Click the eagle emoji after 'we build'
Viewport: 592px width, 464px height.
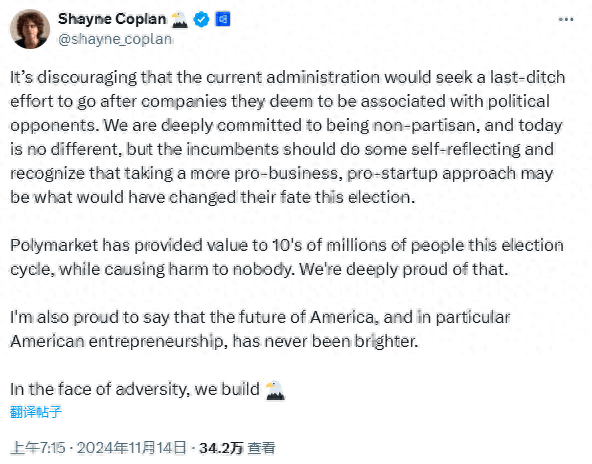click(x=275, y=390)
